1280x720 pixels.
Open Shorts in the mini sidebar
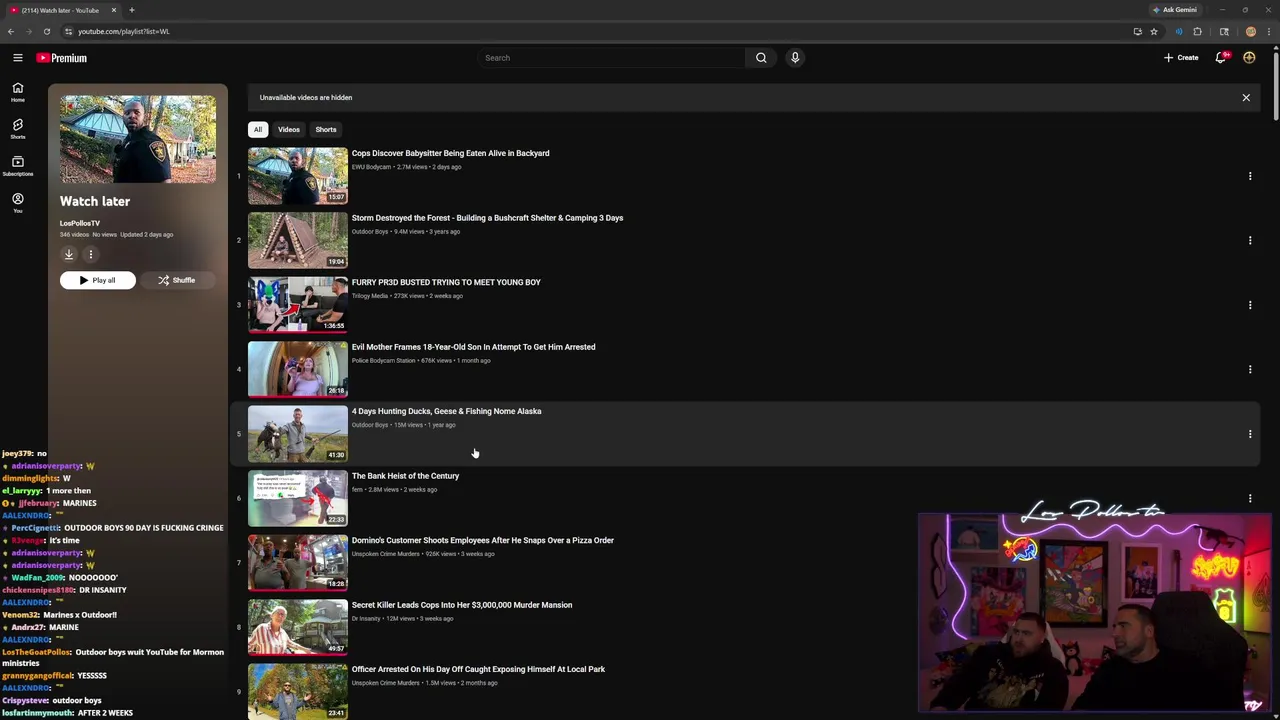pos(17,129)
